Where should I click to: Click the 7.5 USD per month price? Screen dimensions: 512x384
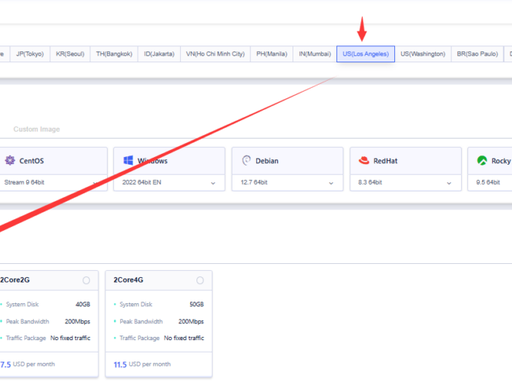pos(27,364)
